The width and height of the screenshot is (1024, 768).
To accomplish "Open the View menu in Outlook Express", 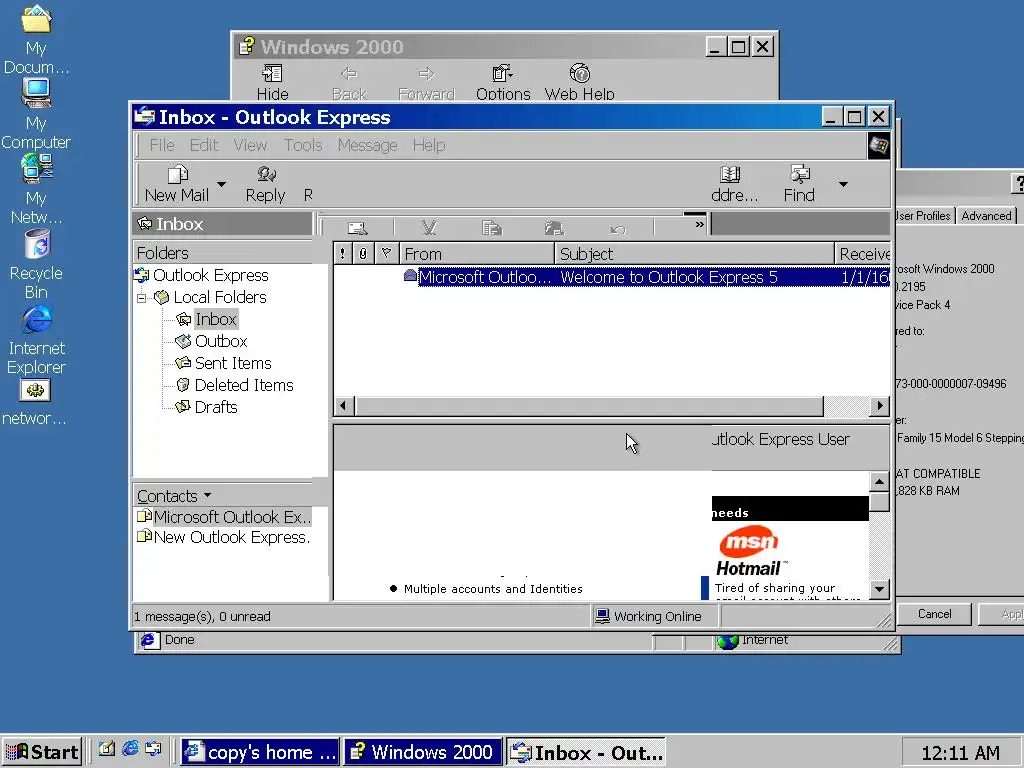I will (x=250, y=145).
